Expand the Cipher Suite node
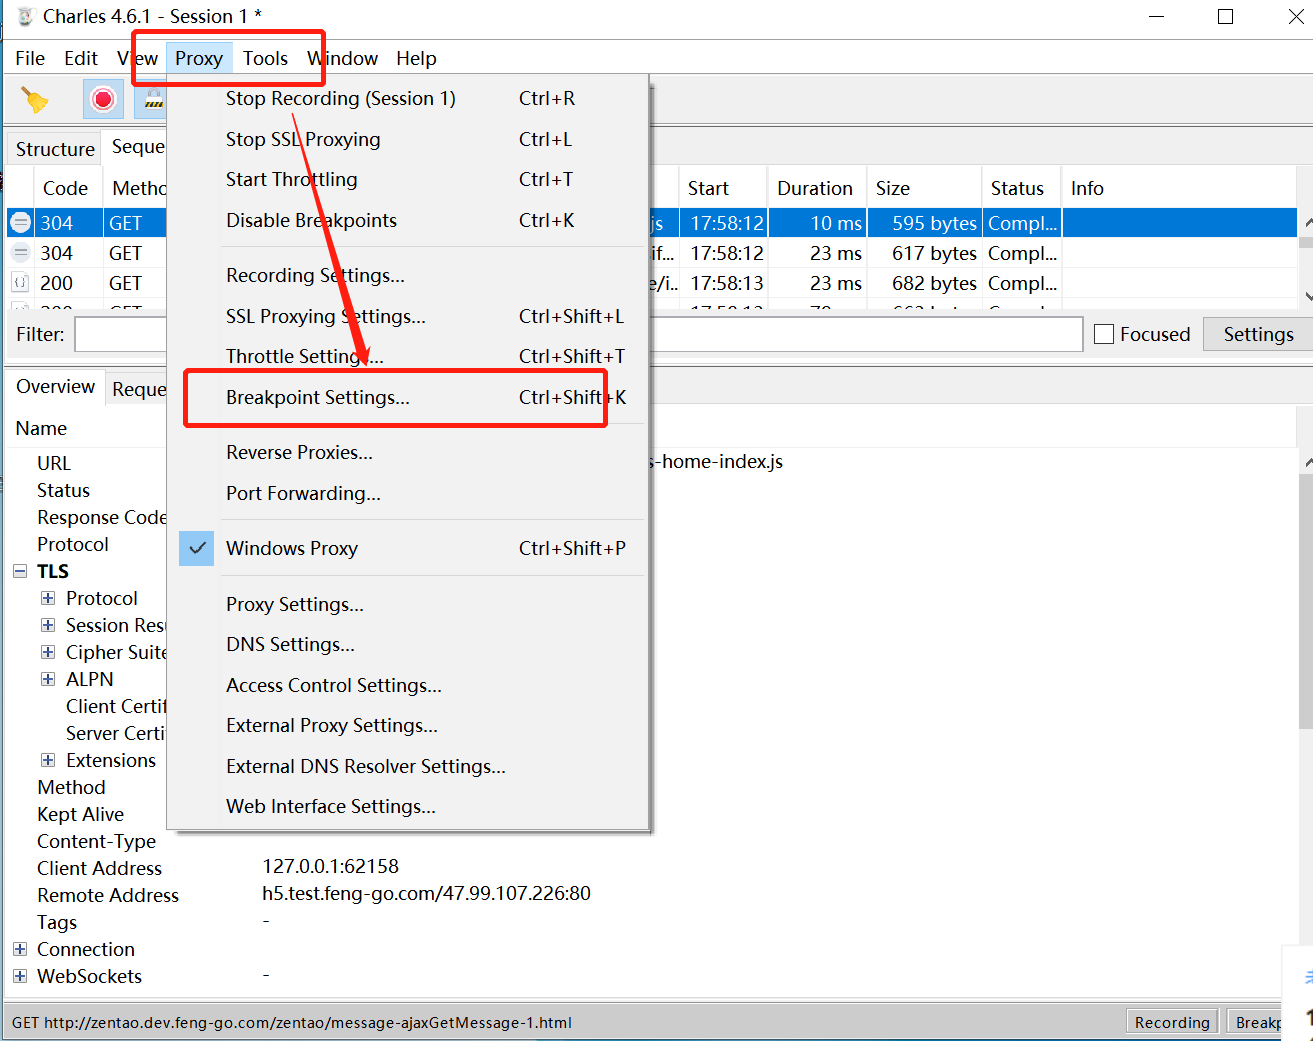The image size is (1313, 1041). pyautogui.click(x=48, y=652)
